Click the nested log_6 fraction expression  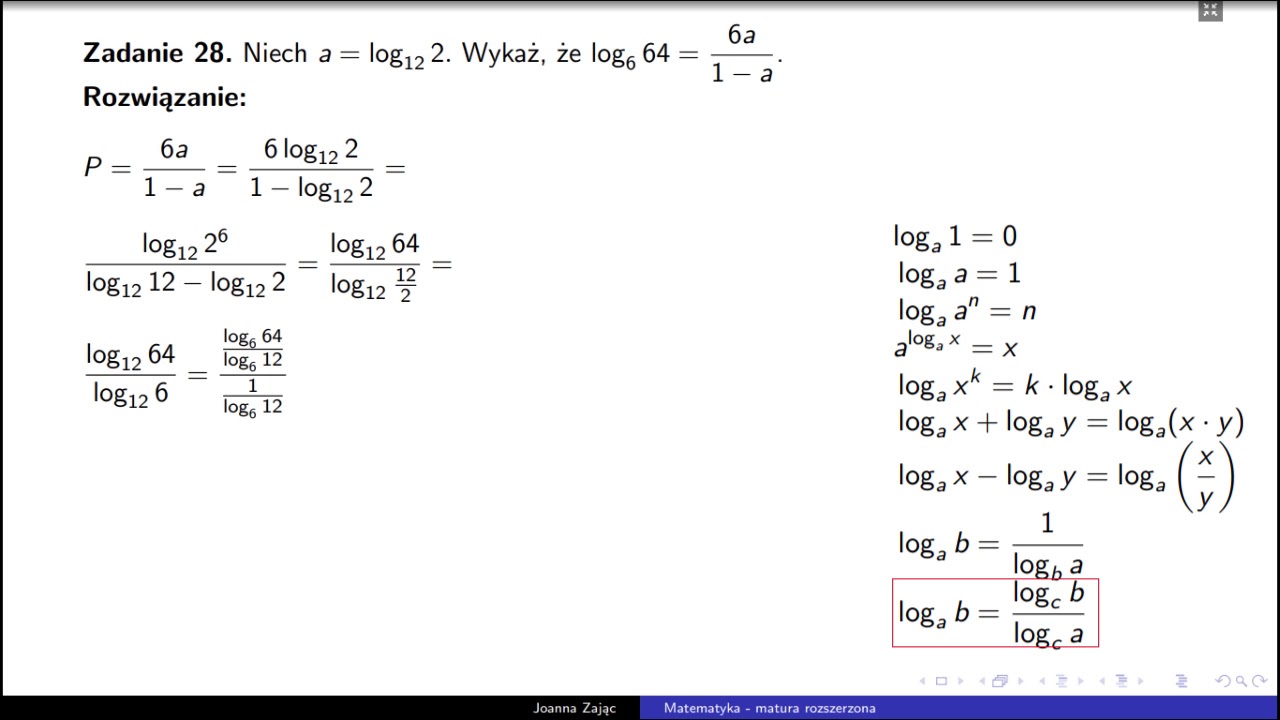coord(253,372)
